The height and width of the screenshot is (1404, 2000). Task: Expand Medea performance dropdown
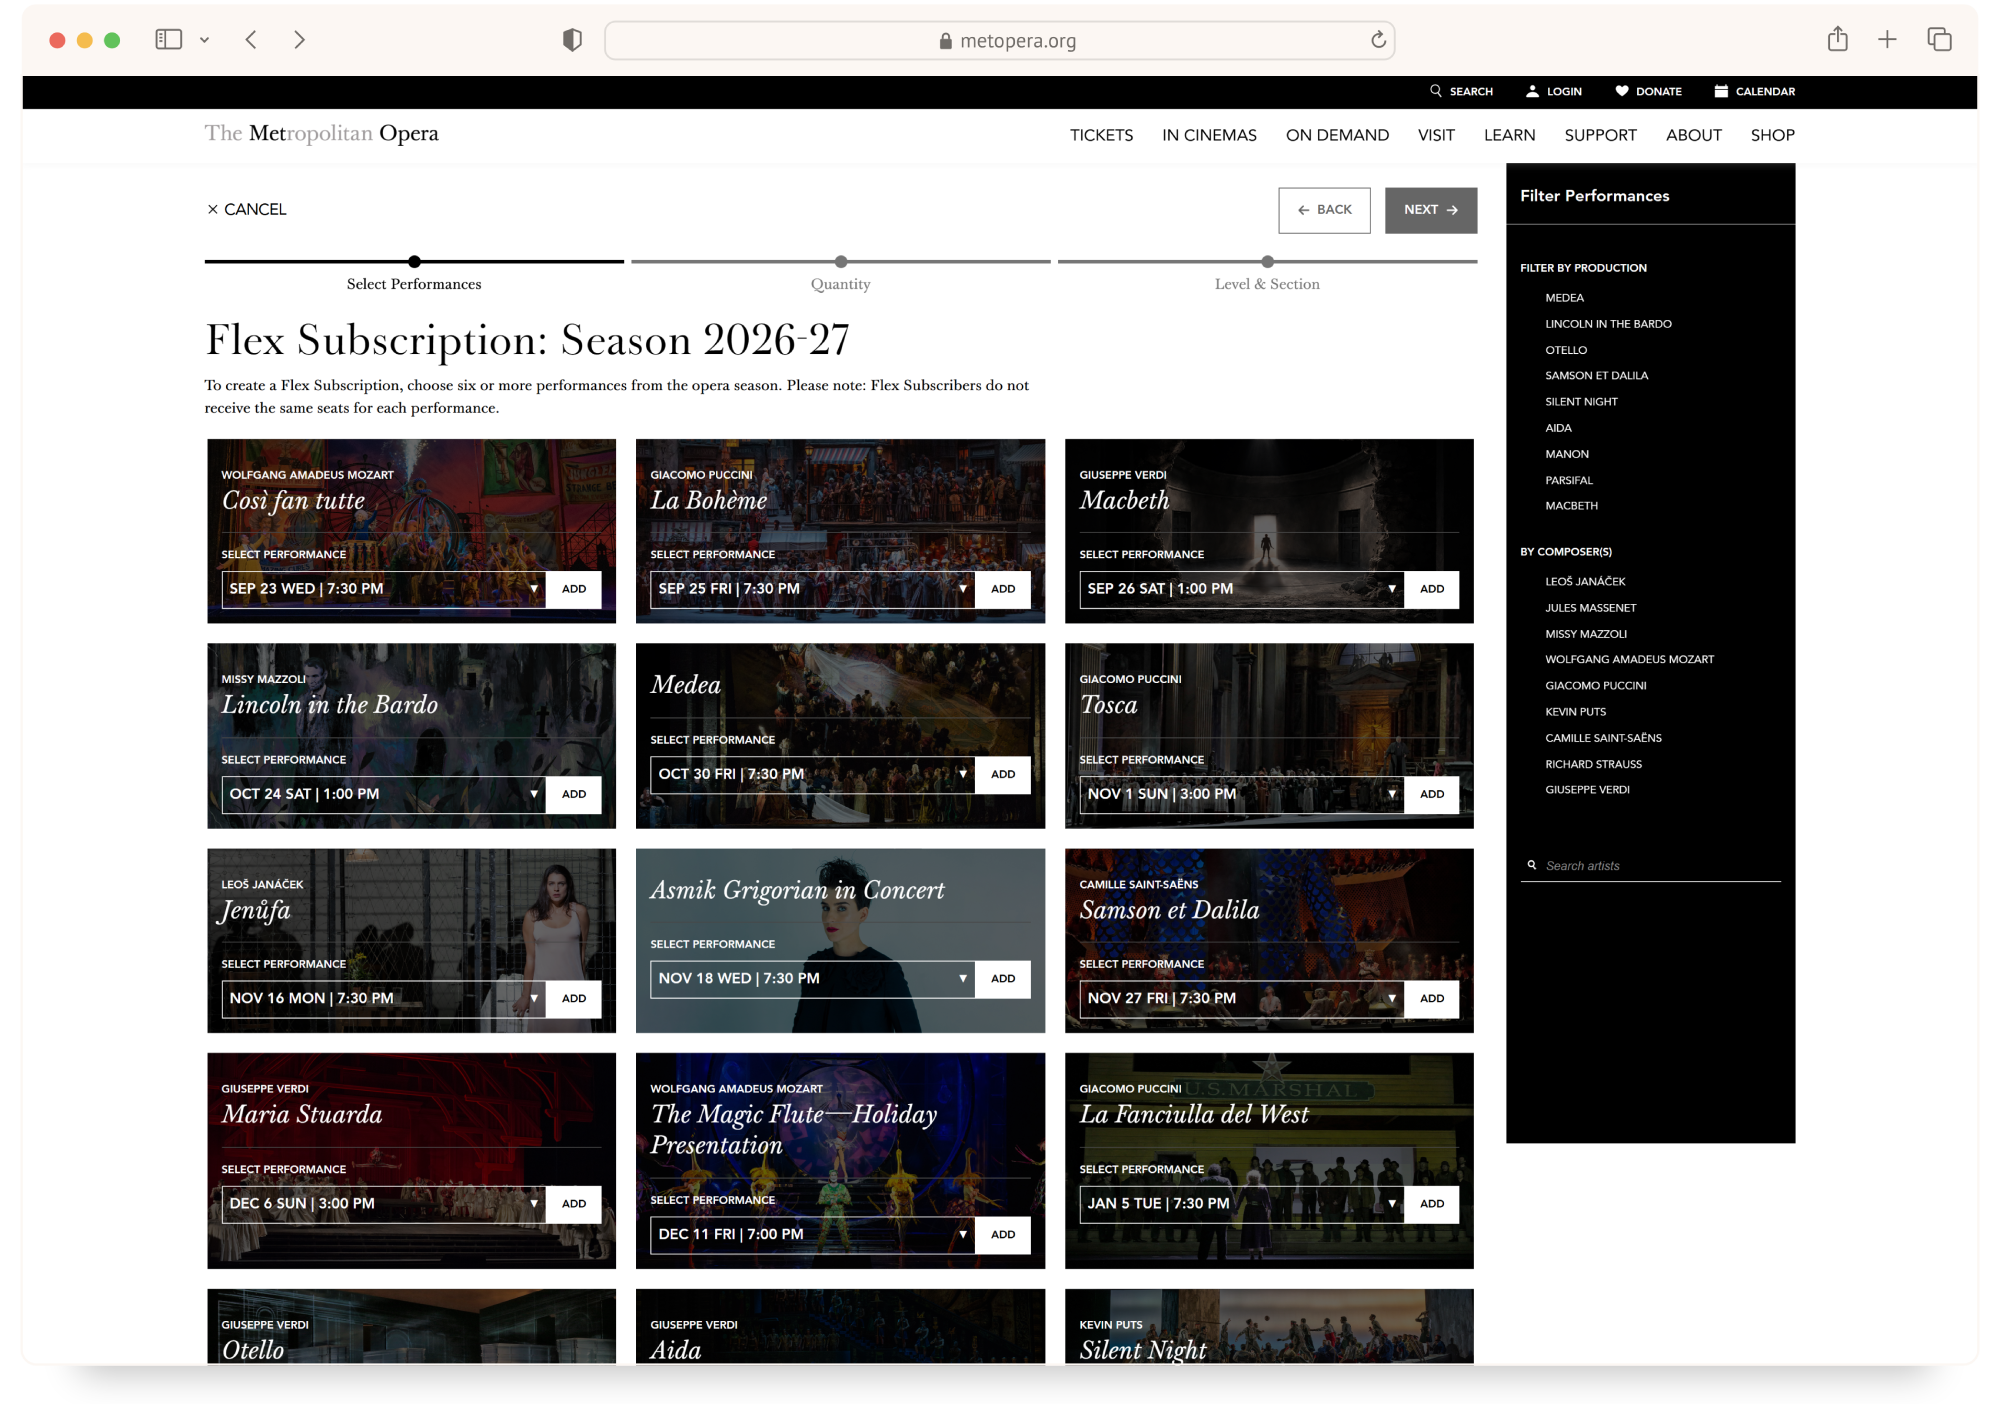[812, 774]
